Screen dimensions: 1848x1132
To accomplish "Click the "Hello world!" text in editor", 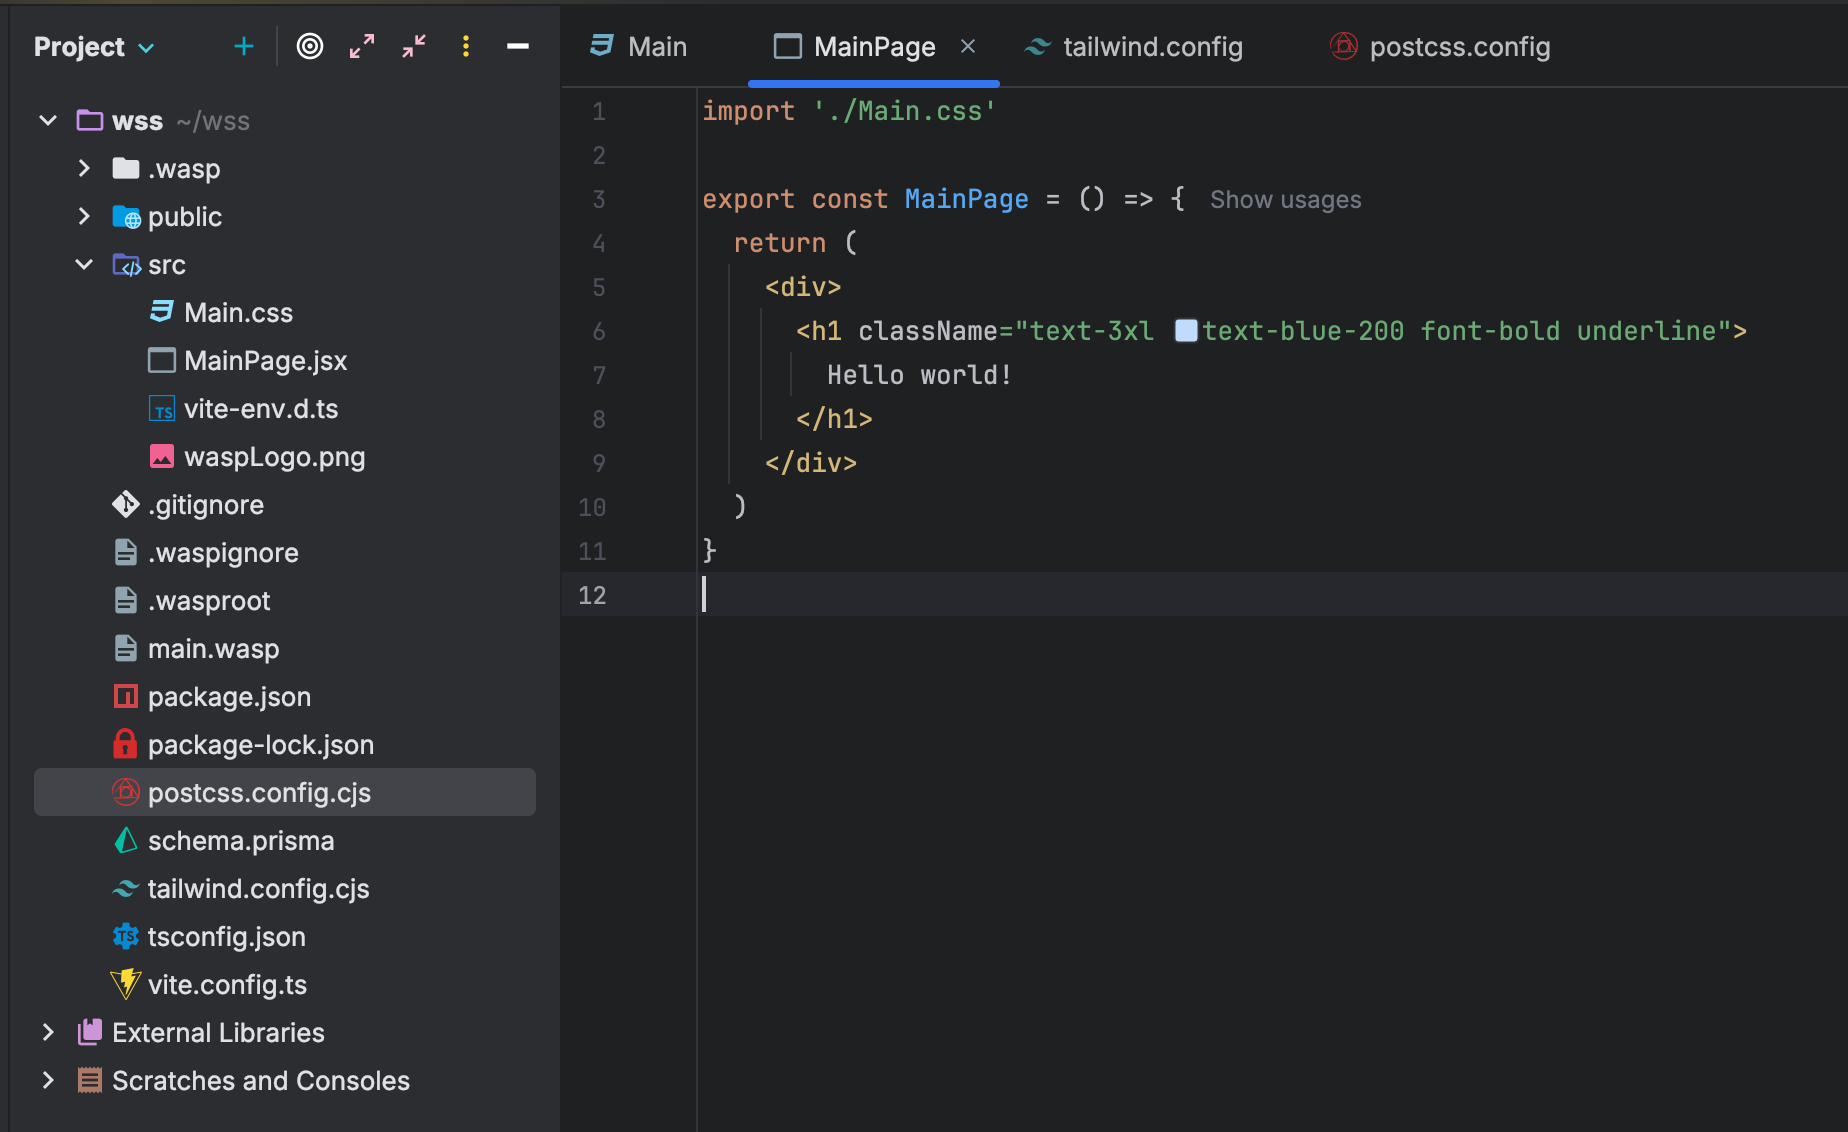I will [919, 375].
